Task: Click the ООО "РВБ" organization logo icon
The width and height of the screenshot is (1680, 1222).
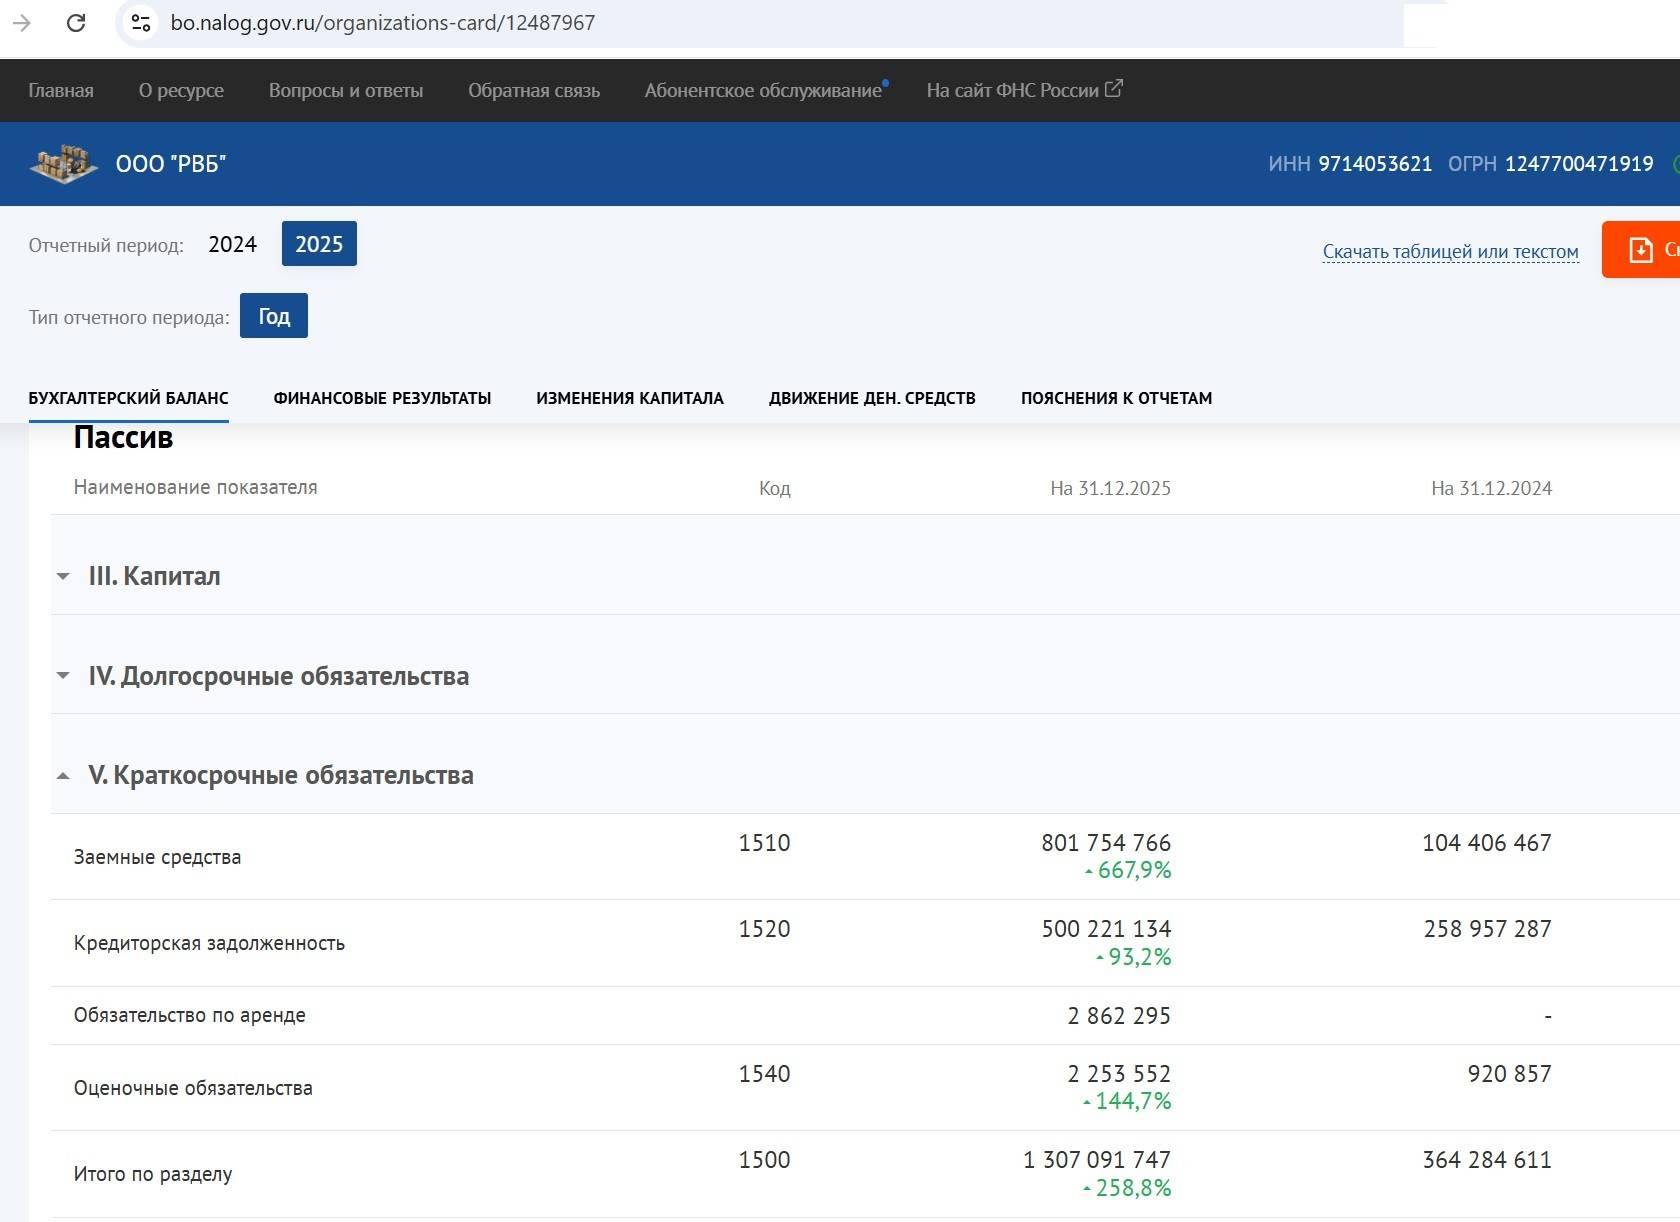Action: [63, 164]
